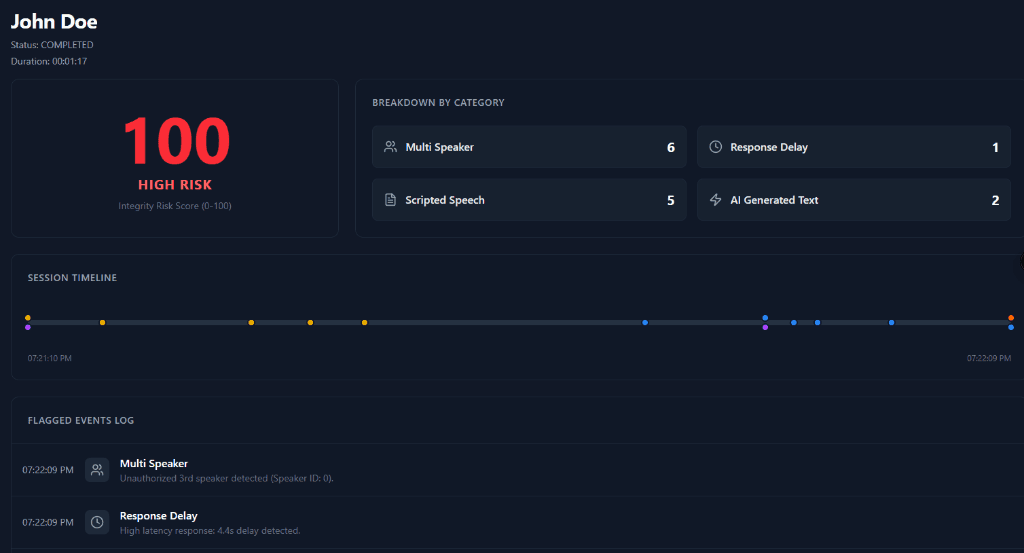The width and height of the screenshot is (1024, 553).
Task: Click the clock icon in the flagged events log
Action: 97,522
